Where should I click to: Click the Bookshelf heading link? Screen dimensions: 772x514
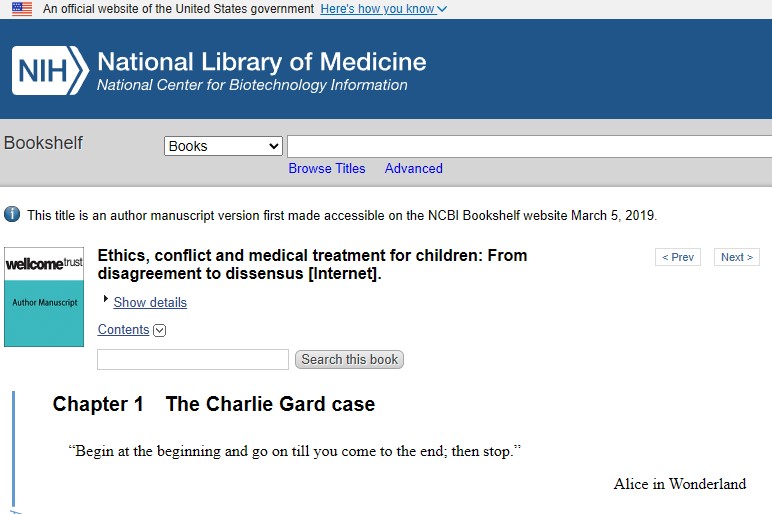point(43,143)
